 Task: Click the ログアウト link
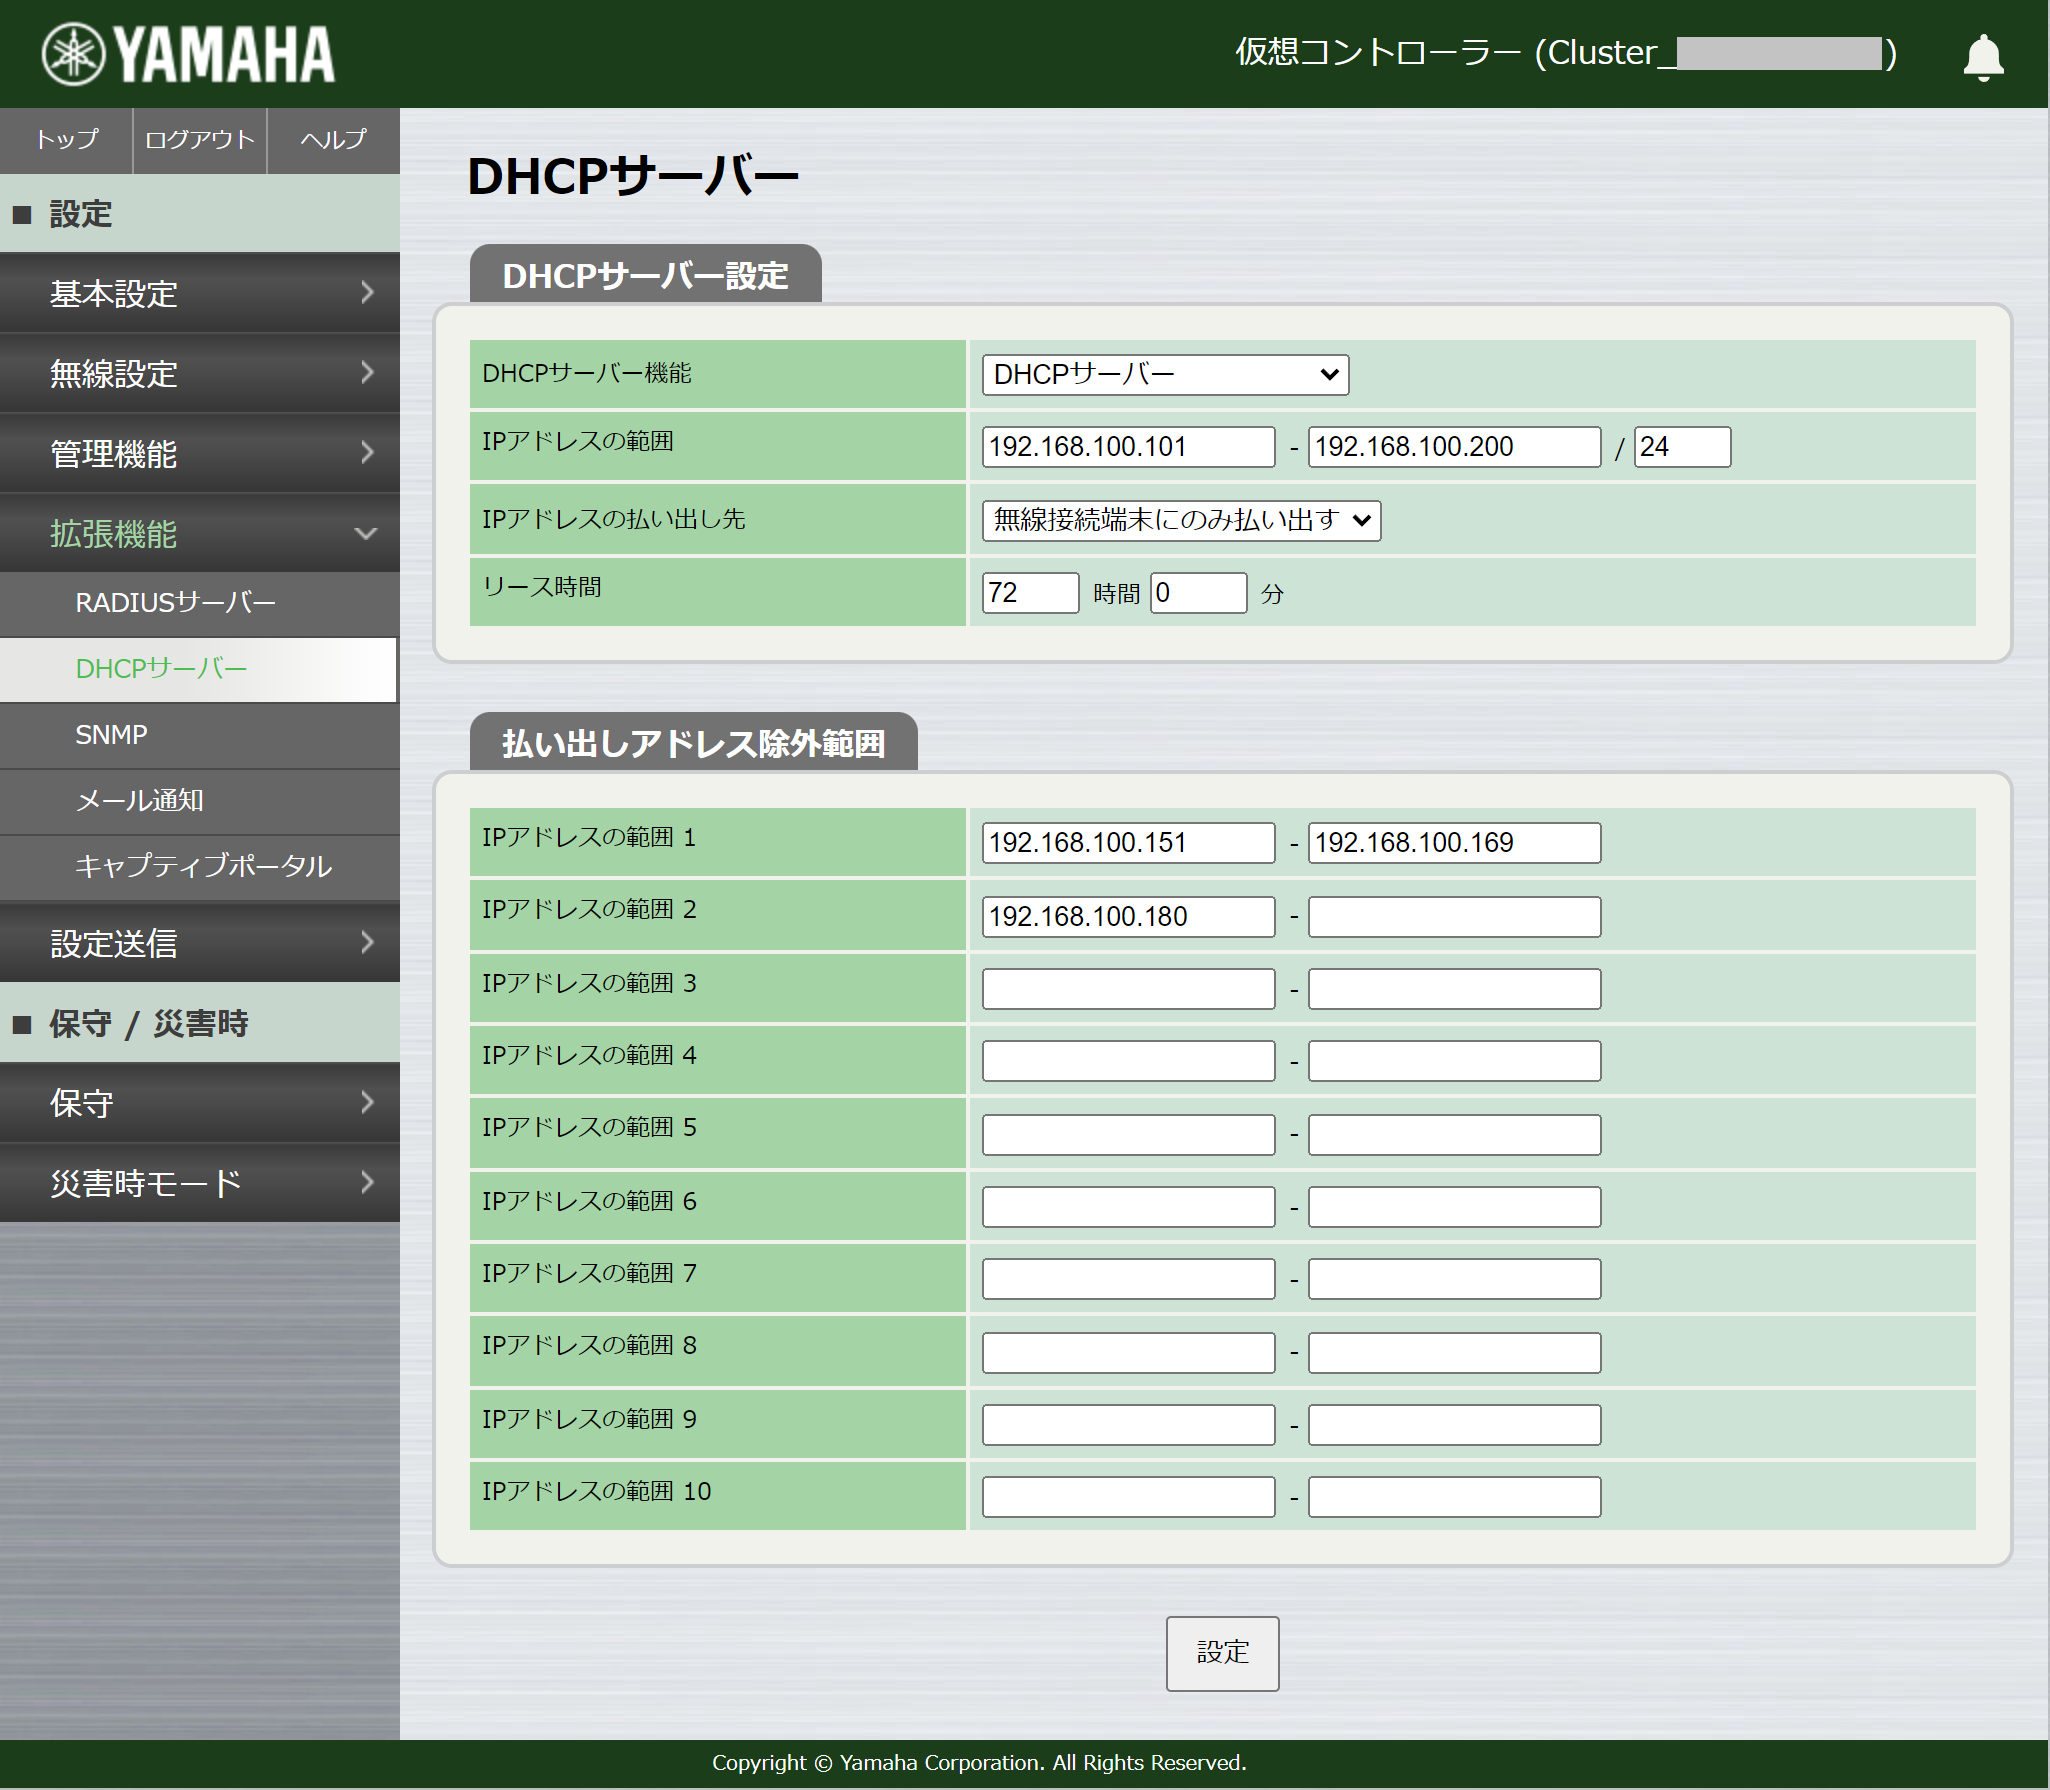[x=199, y=140]
